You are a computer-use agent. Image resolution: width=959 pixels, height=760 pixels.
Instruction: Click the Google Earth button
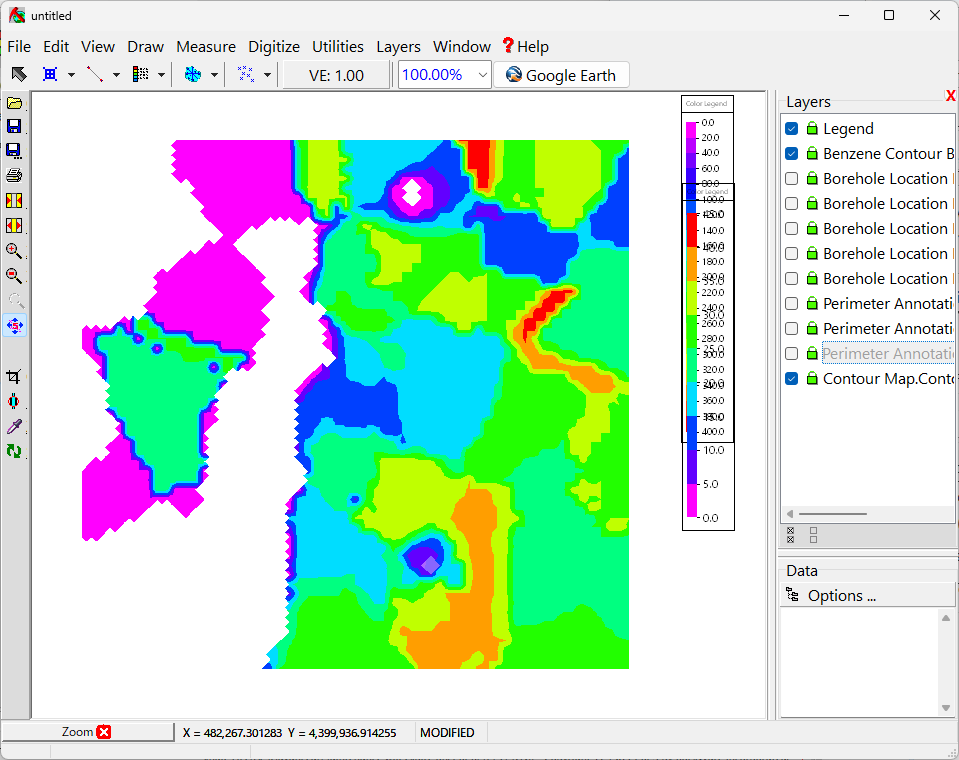(561, 75)
